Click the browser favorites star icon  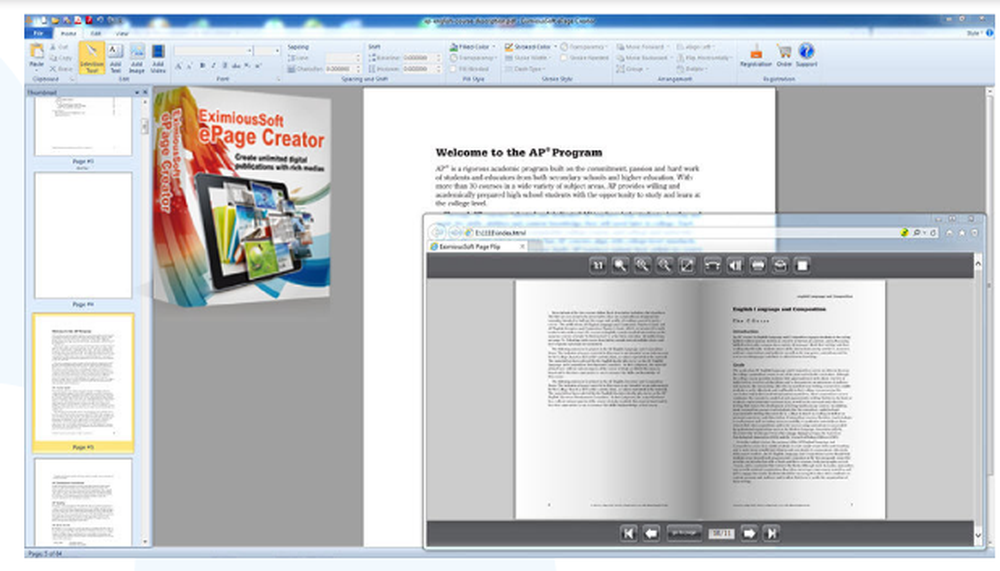(962, 233)
